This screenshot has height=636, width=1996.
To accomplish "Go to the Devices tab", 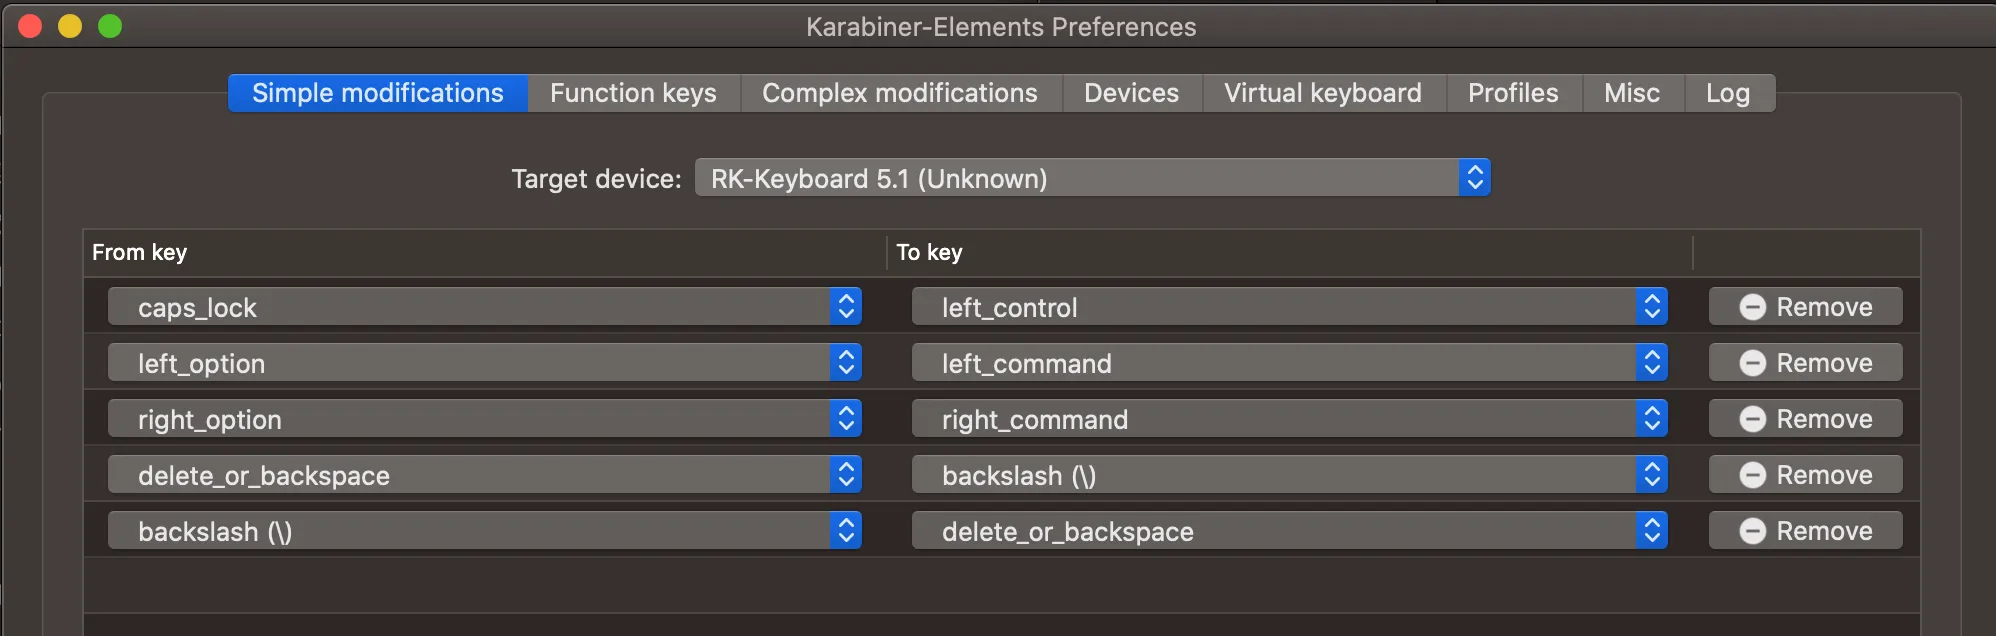I will 1131,93.
